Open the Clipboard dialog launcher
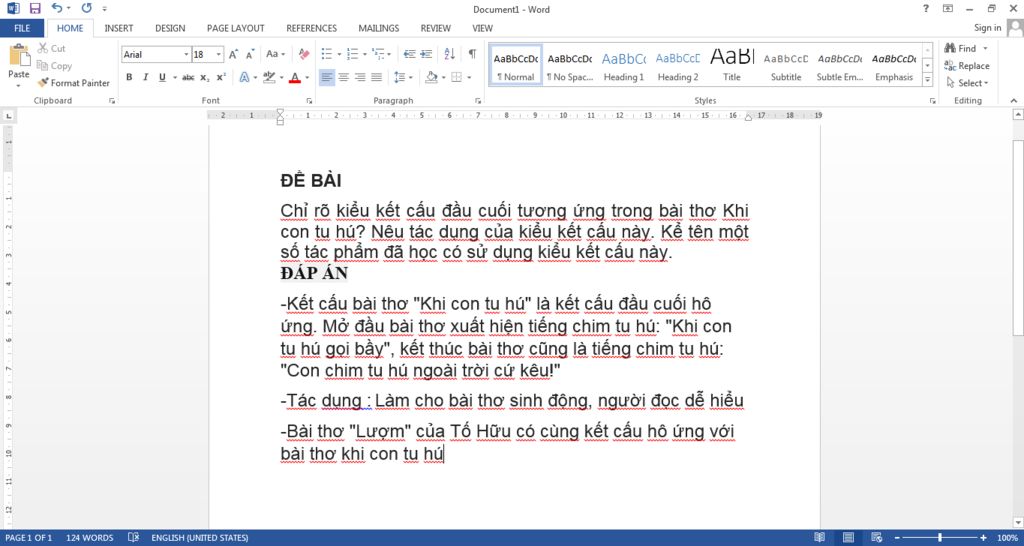This screenshot has height=546, width=1024. tap(112, 101)
